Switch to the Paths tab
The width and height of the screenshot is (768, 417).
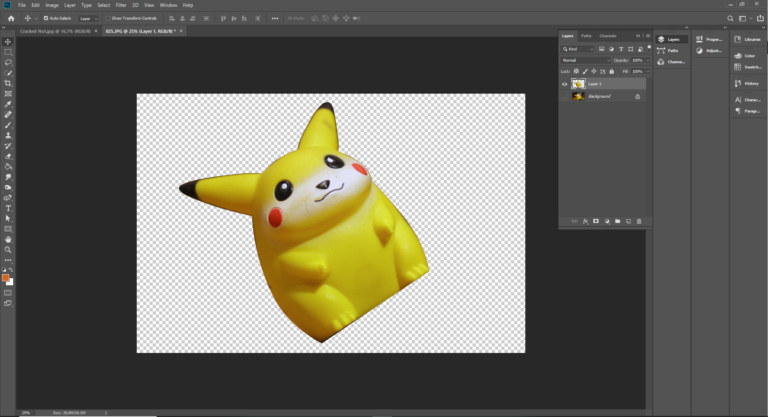tap(586, 36)
